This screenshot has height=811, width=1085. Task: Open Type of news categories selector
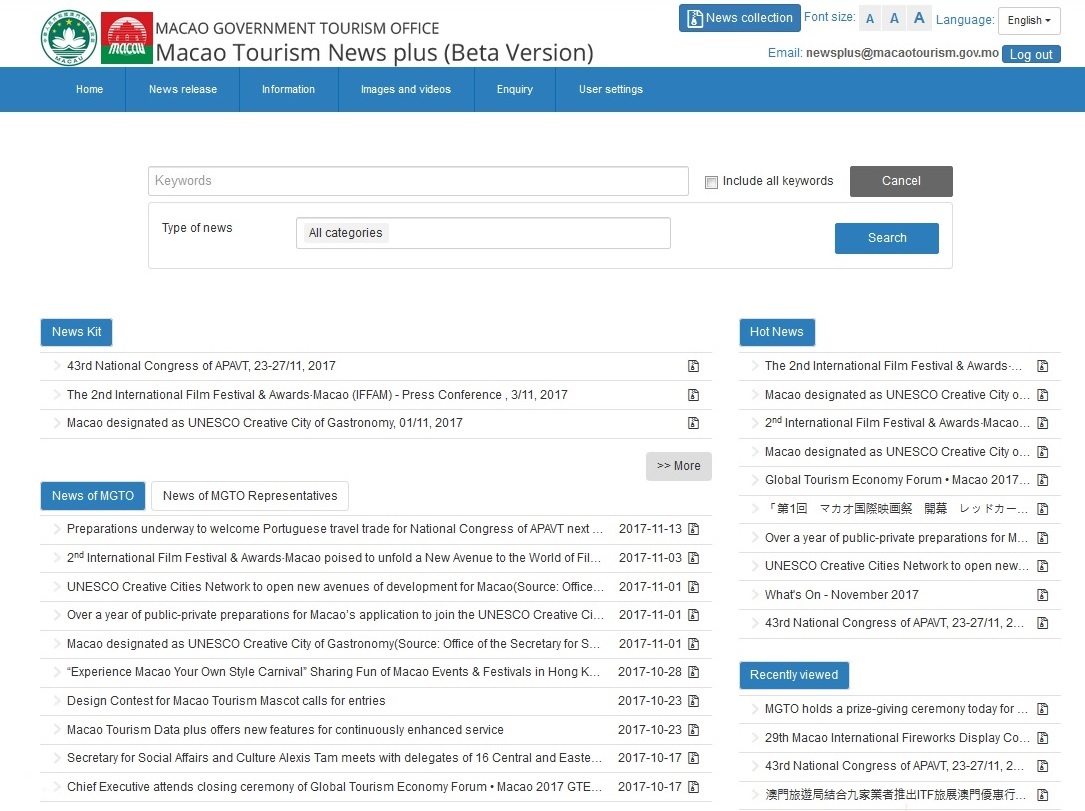tap(483, 233)
